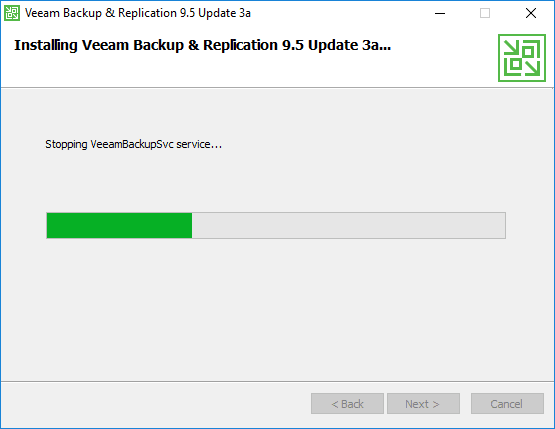Click the right edge of the green progress fill

[191, 225]
